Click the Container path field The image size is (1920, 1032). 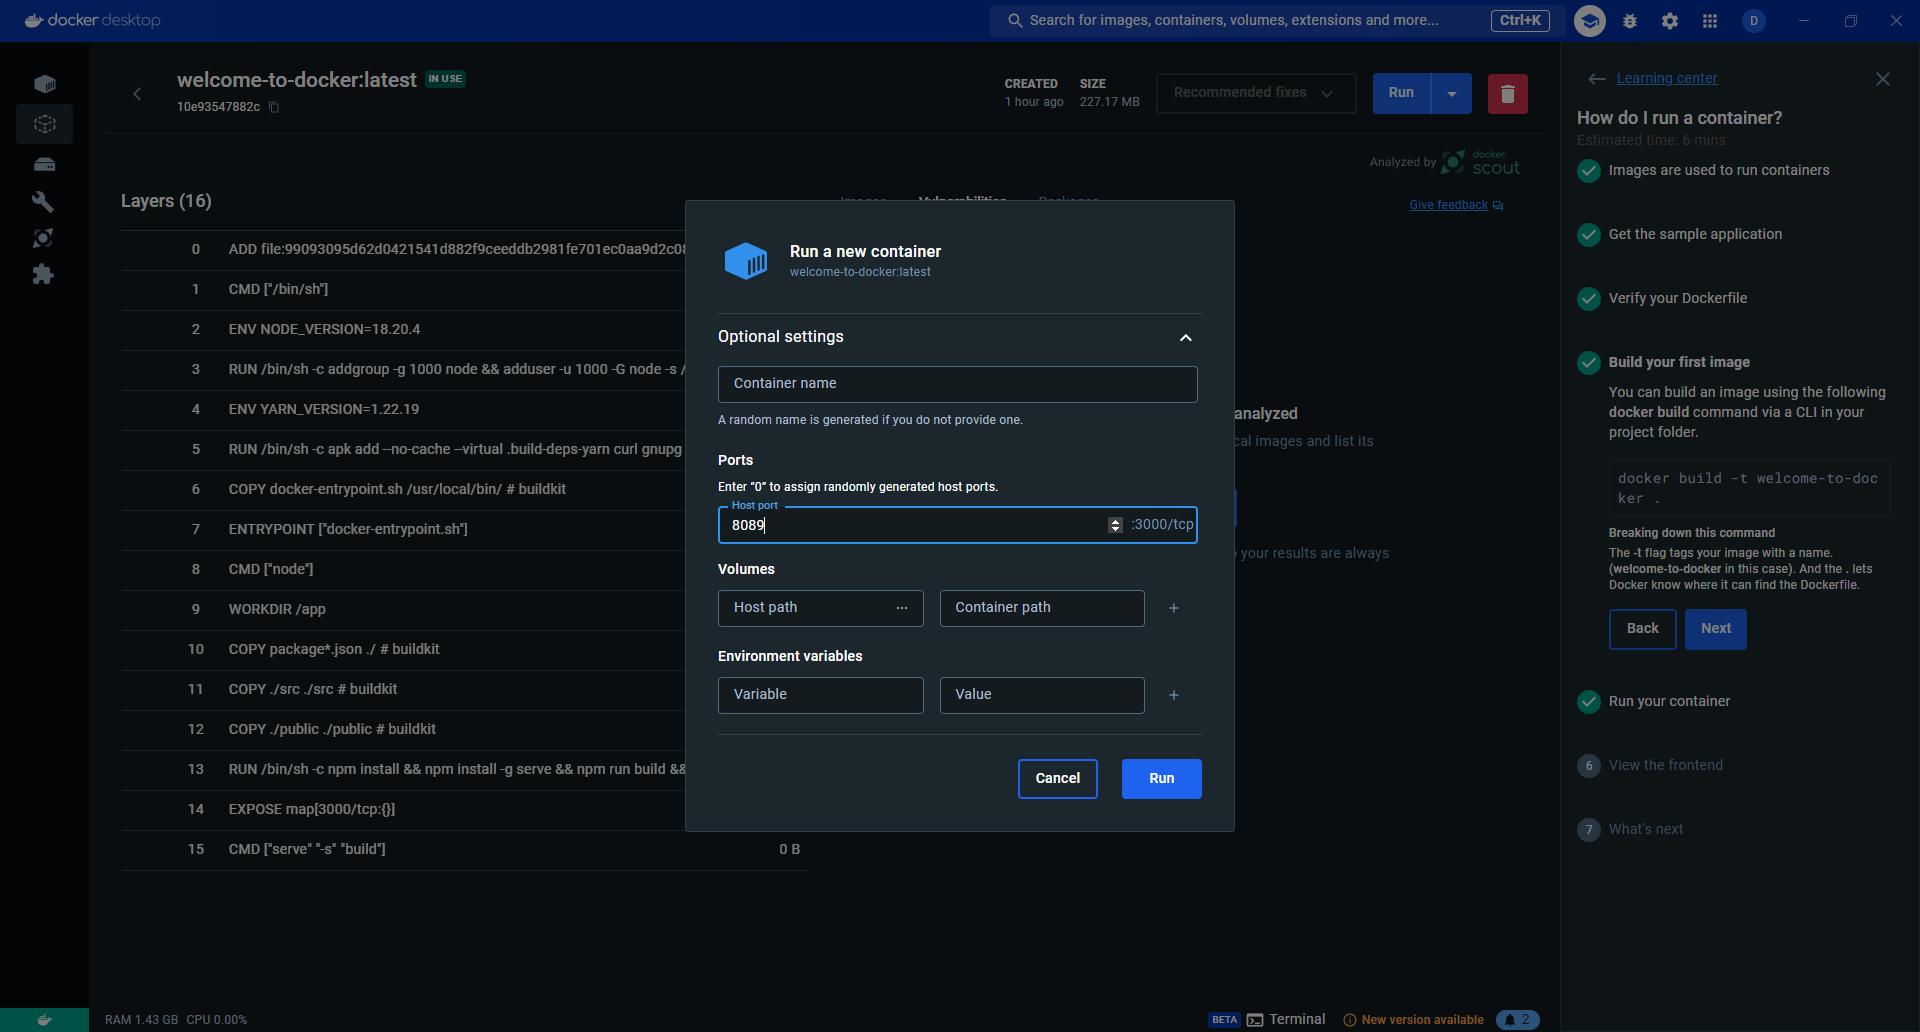click(x=1042, y=608)
